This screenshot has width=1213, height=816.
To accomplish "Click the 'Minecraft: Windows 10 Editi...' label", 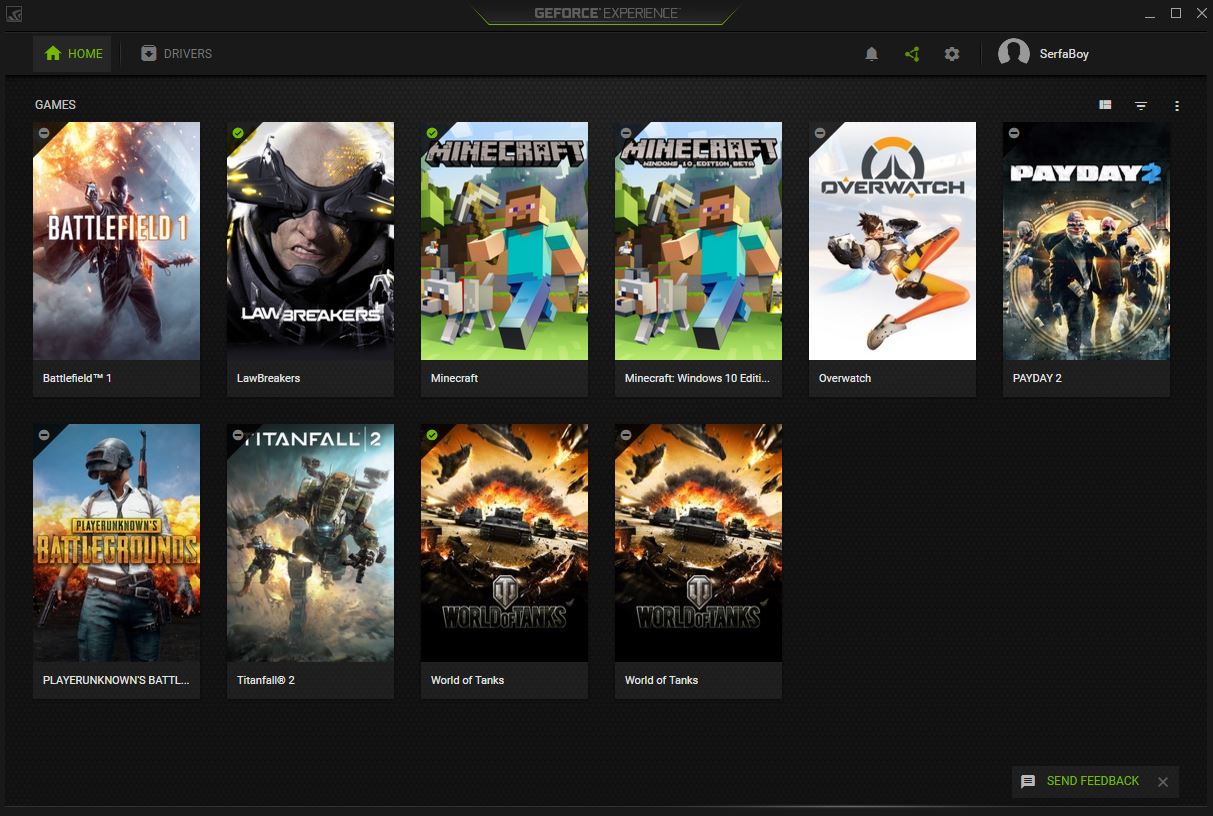I will pyautogui.click(x=697, y=379).
